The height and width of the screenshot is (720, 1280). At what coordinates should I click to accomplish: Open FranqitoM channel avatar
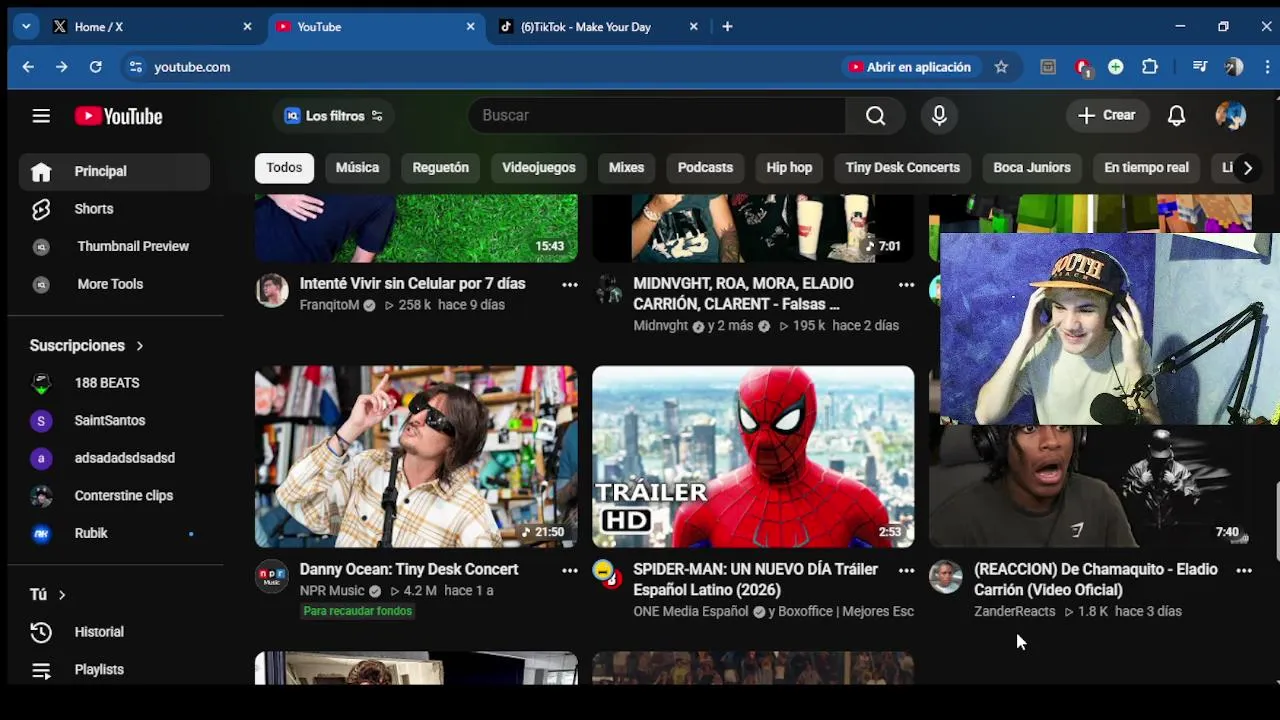coord(271,291)
